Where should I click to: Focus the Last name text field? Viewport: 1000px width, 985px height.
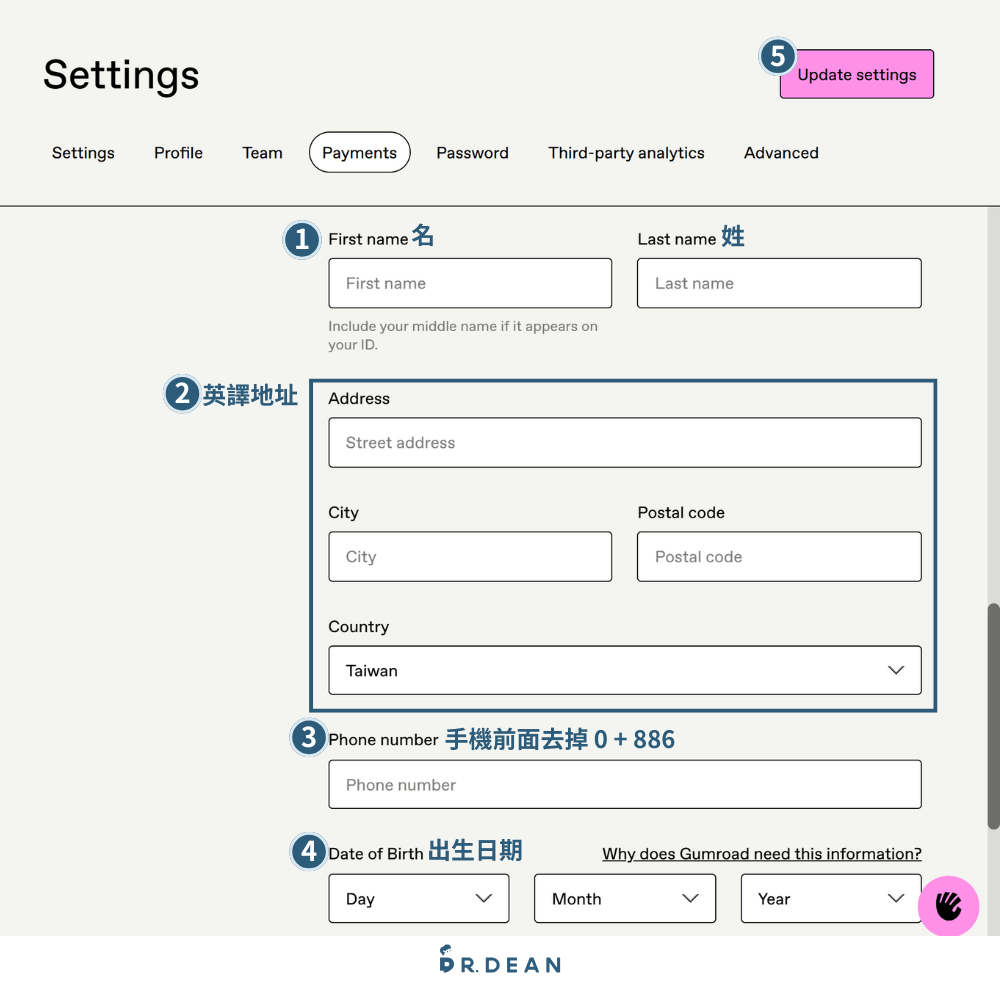pos(779,284)
